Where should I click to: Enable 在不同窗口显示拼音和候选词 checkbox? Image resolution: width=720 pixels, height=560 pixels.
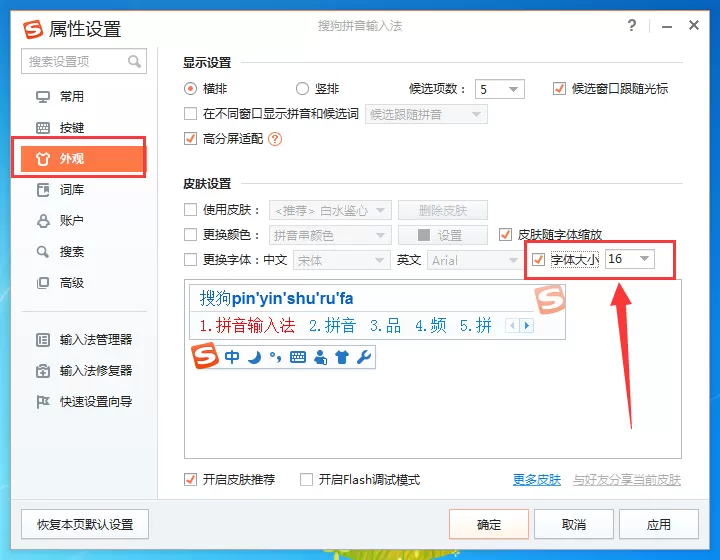click(190, 113)
